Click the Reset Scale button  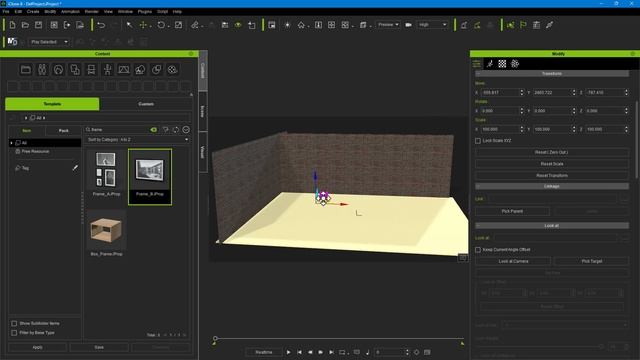552,164
